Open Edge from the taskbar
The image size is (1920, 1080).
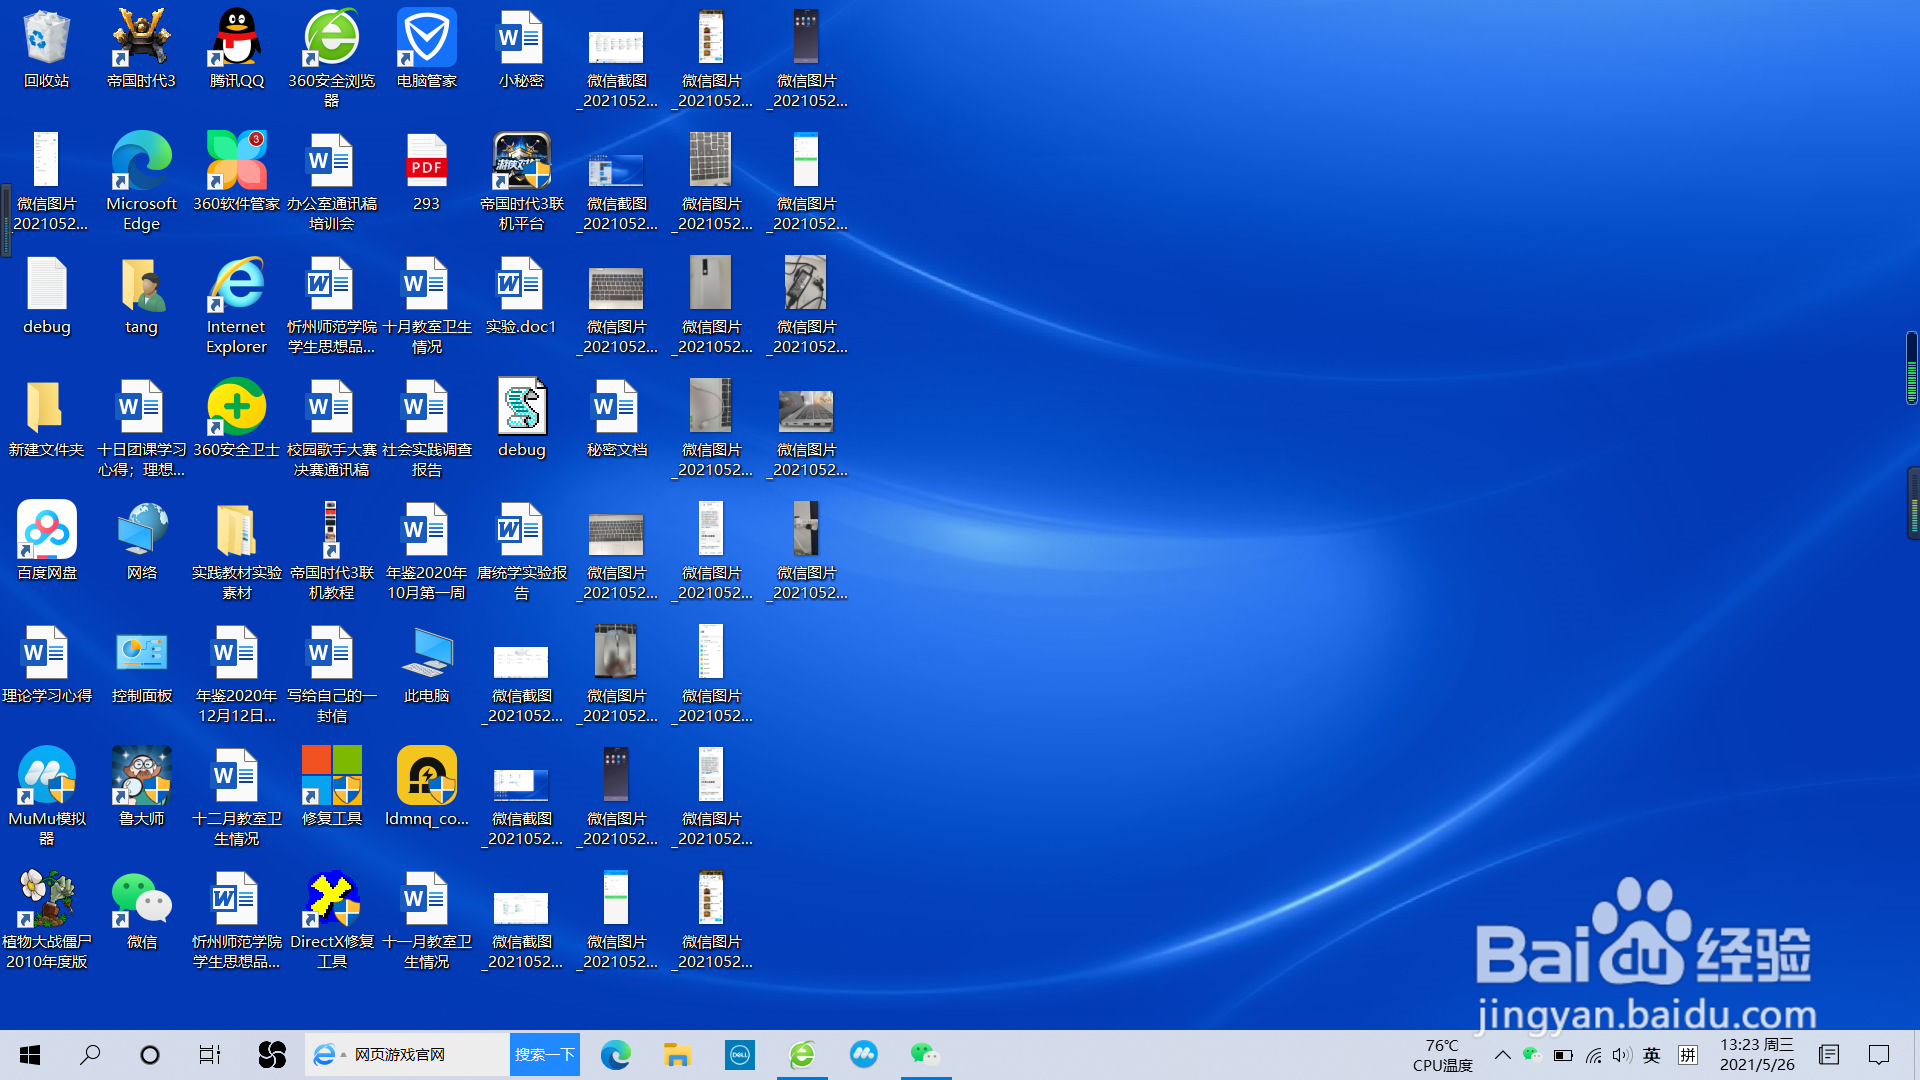615,1054
